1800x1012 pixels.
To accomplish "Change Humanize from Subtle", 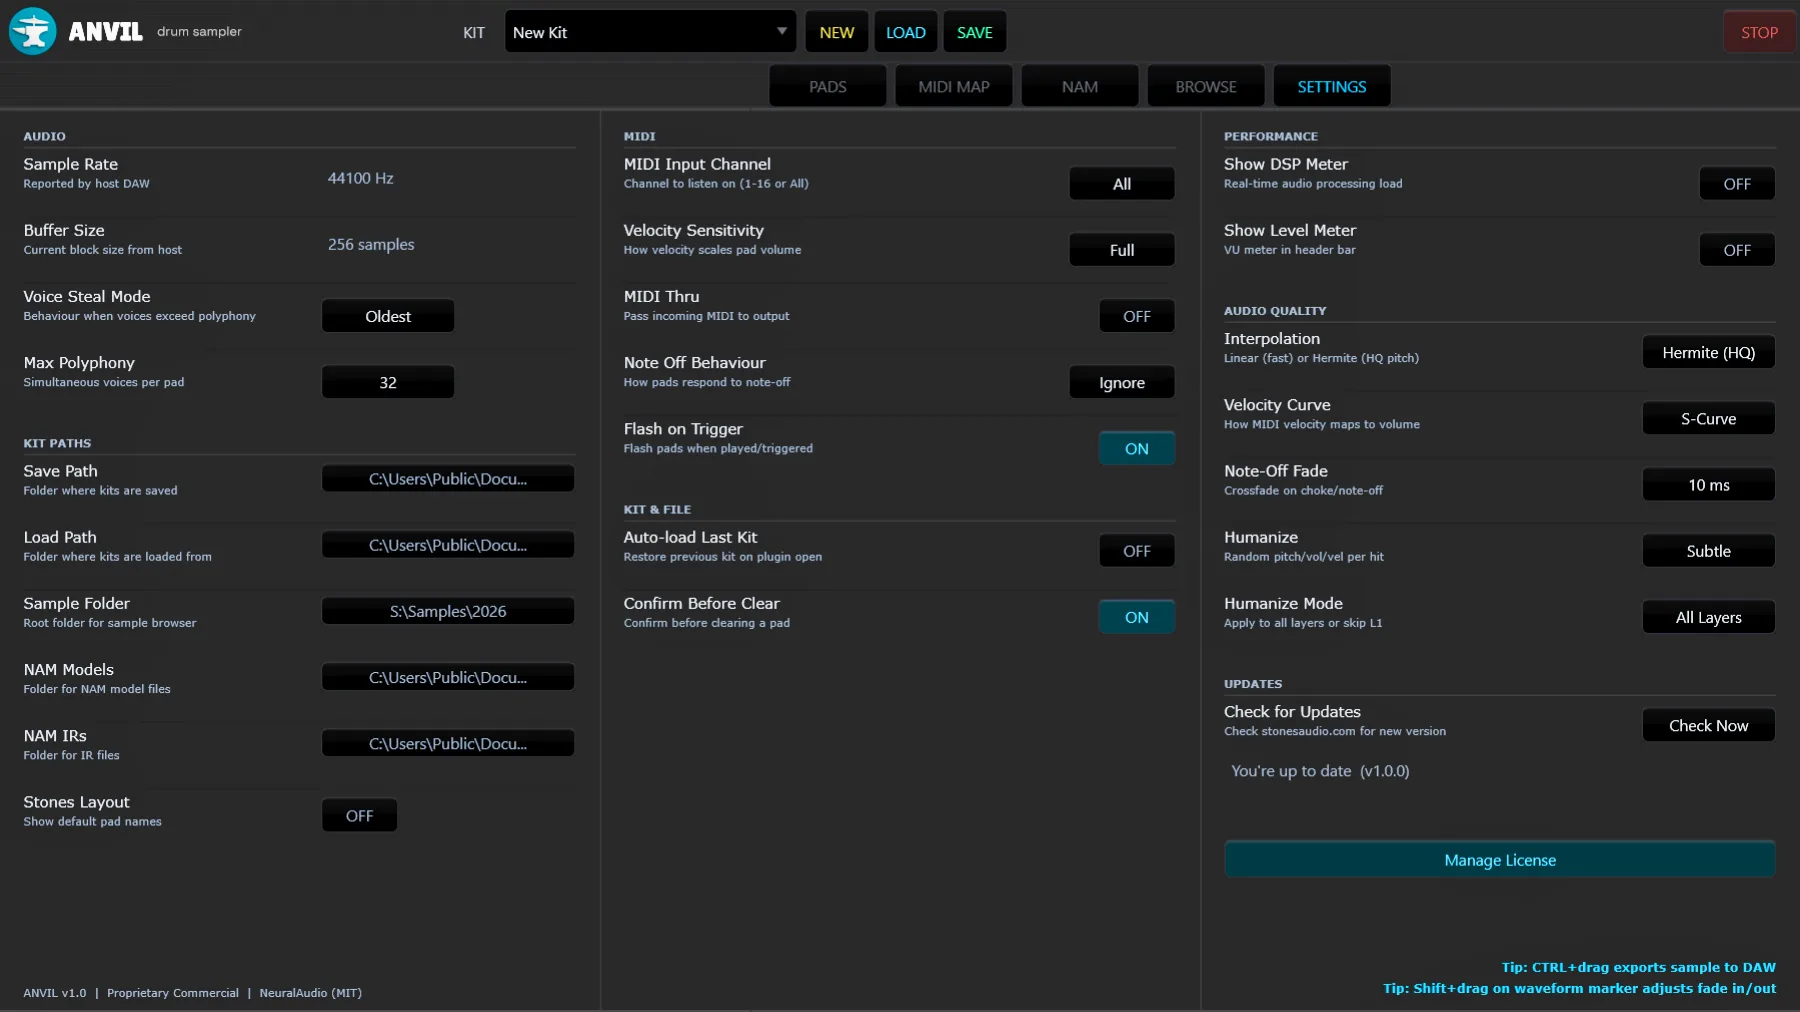I will (1708, 551).
